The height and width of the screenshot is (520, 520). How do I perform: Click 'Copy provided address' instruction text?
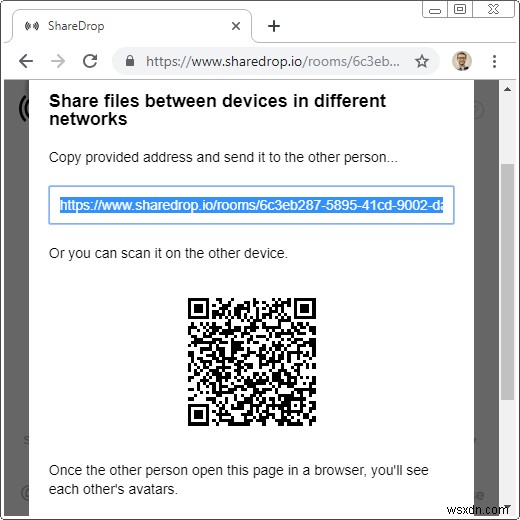pyautogui.click(x=223, y=157)
